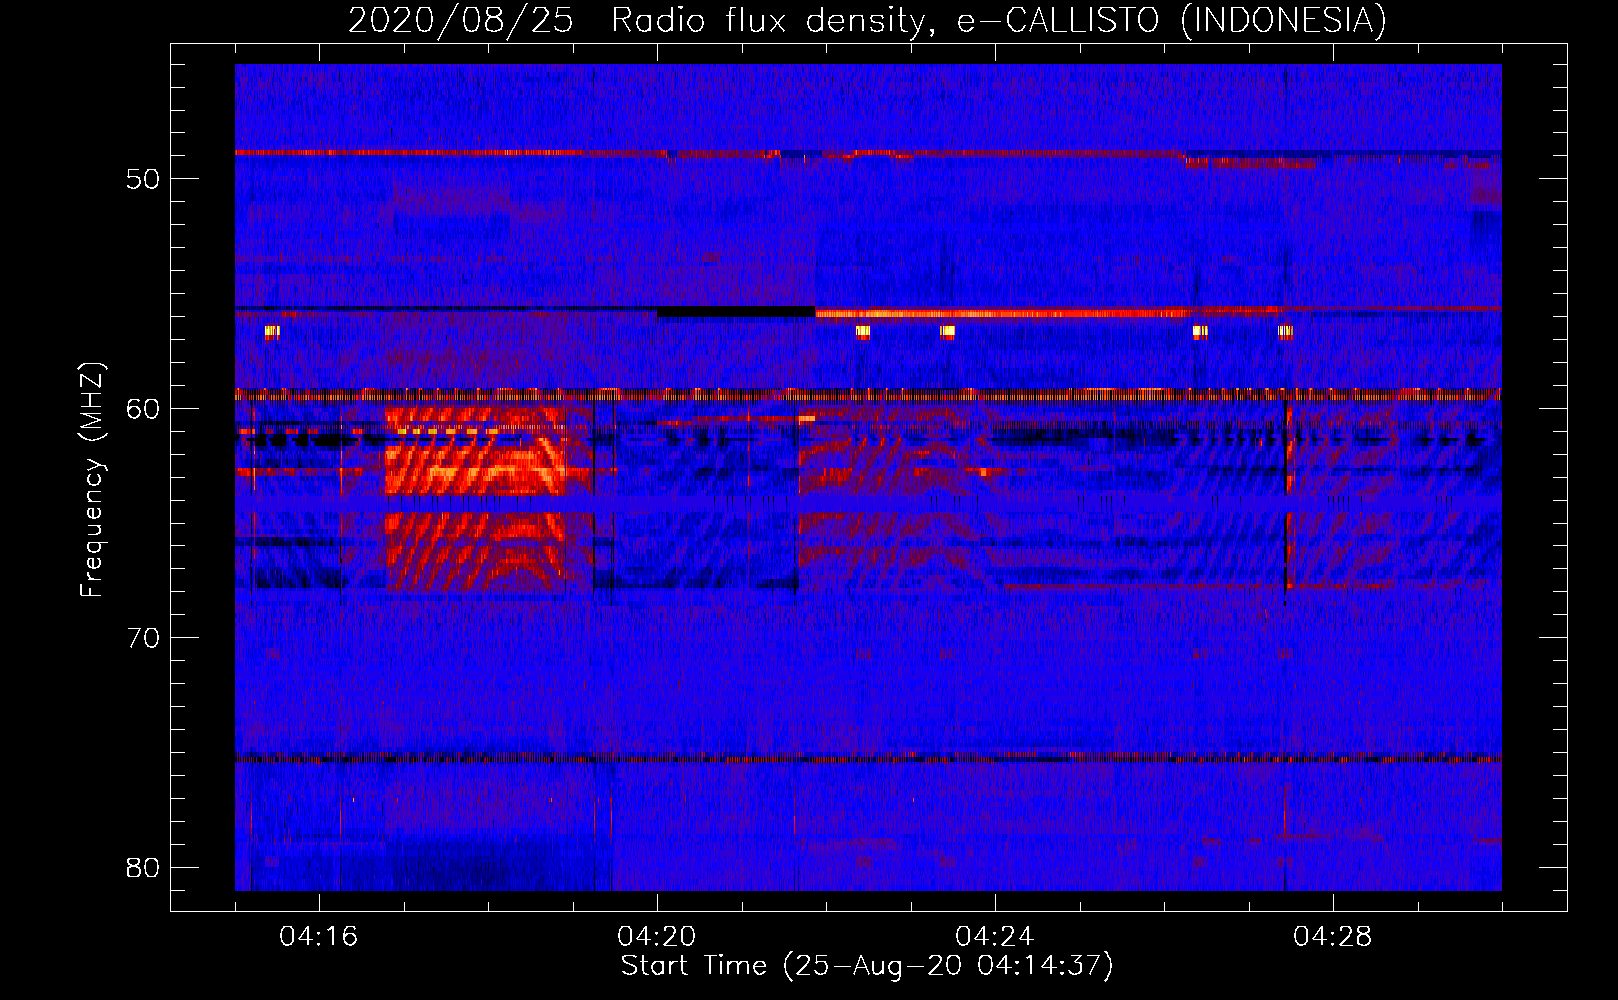Click the 70 MHz frequency tick label

click(143, 638)
